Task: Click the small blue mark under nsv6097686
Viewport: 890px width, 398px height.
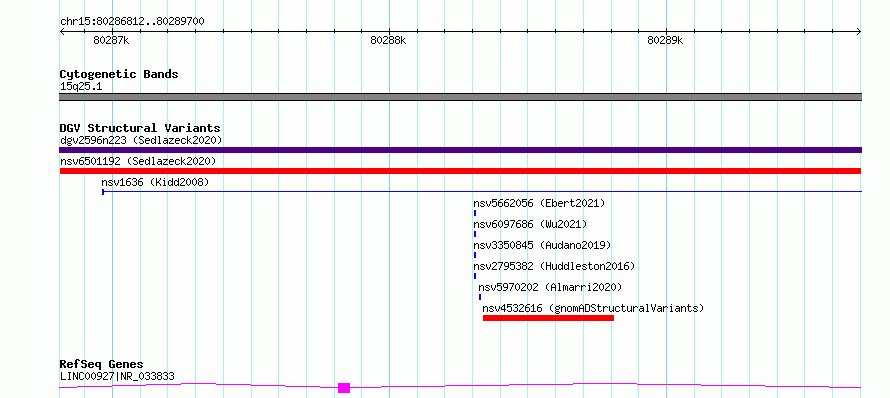Action: coord(475,234)
